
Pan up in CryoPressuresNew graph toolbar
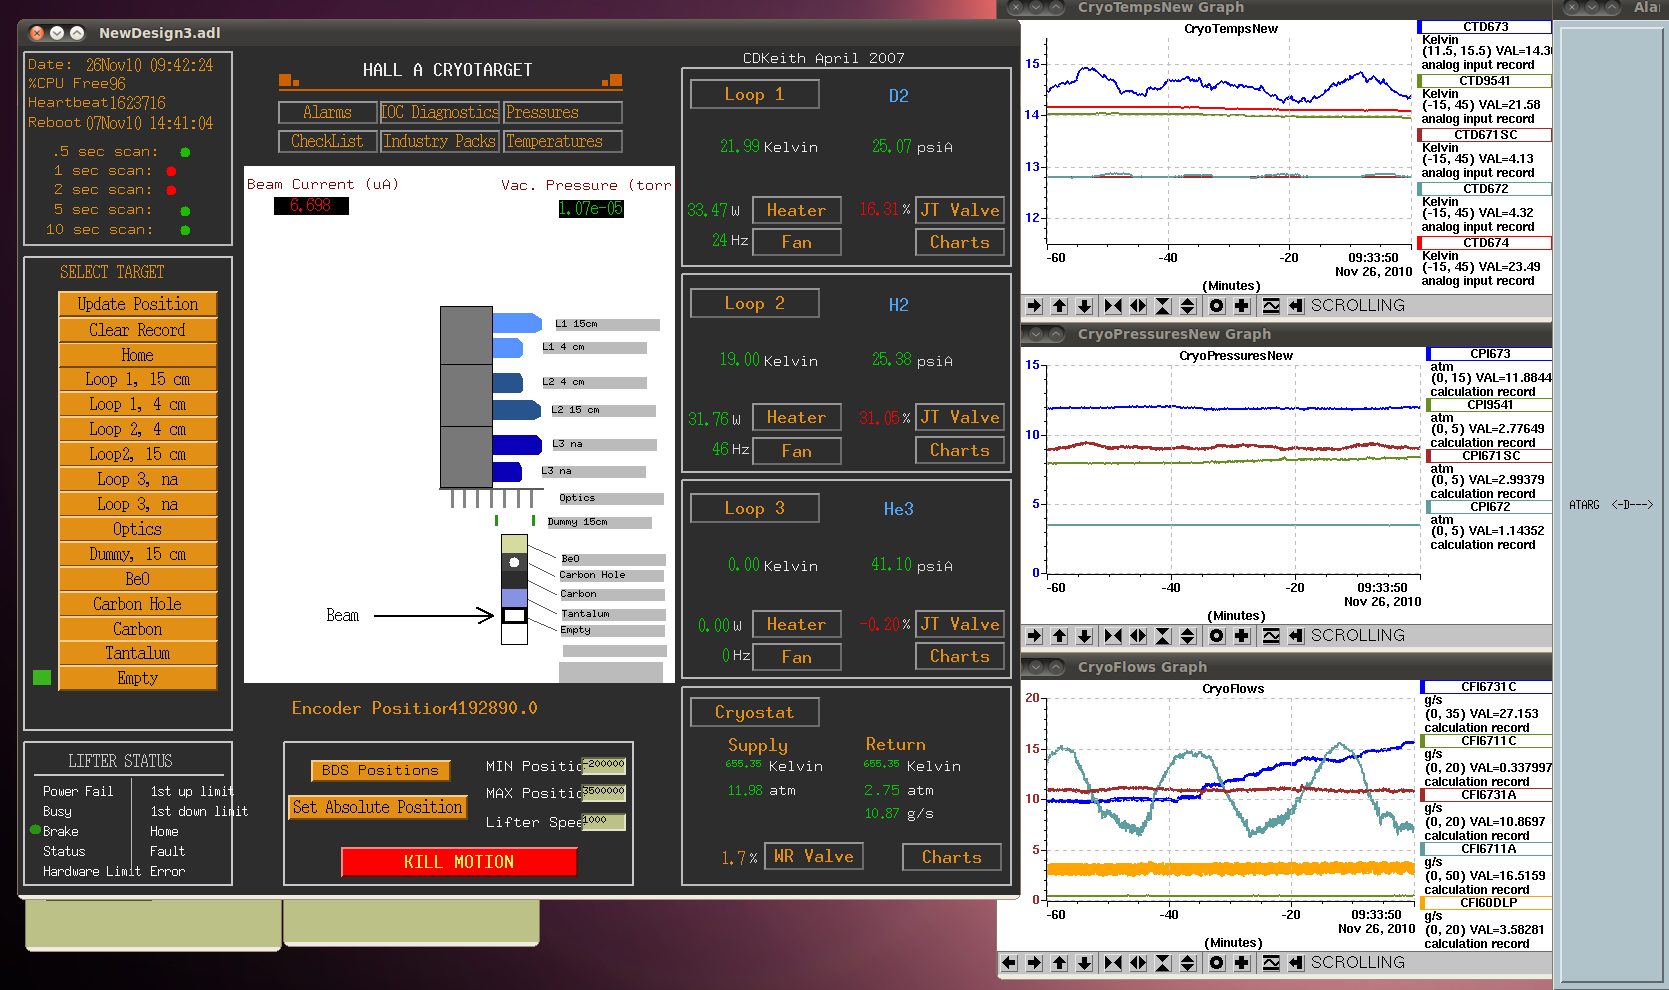[x=1060, y=636]
